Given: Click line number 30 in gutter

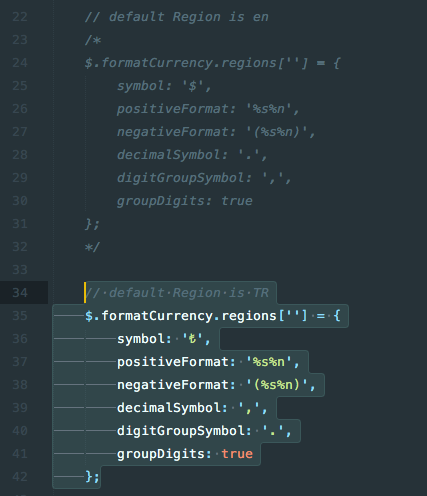Looking at the screenshot, I should pos(20,201).
